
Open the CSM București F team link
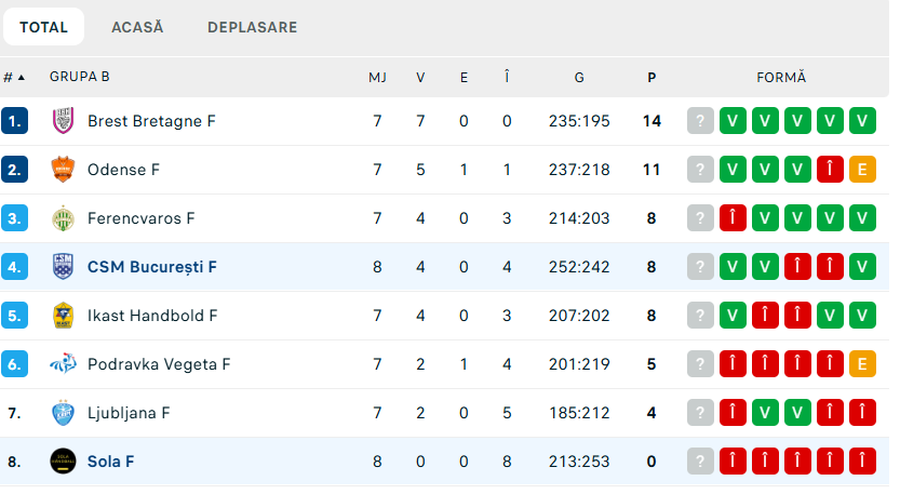(152, 267)
